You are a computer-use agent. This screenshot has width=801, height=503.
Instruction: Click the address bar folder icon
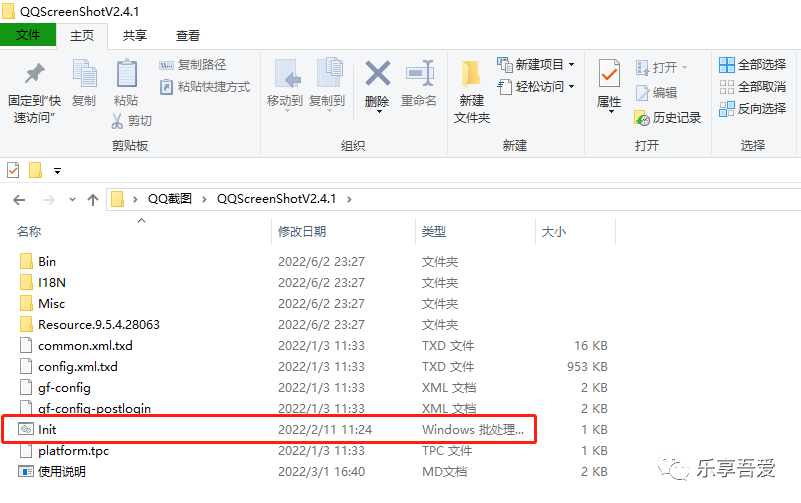[117, 199]
